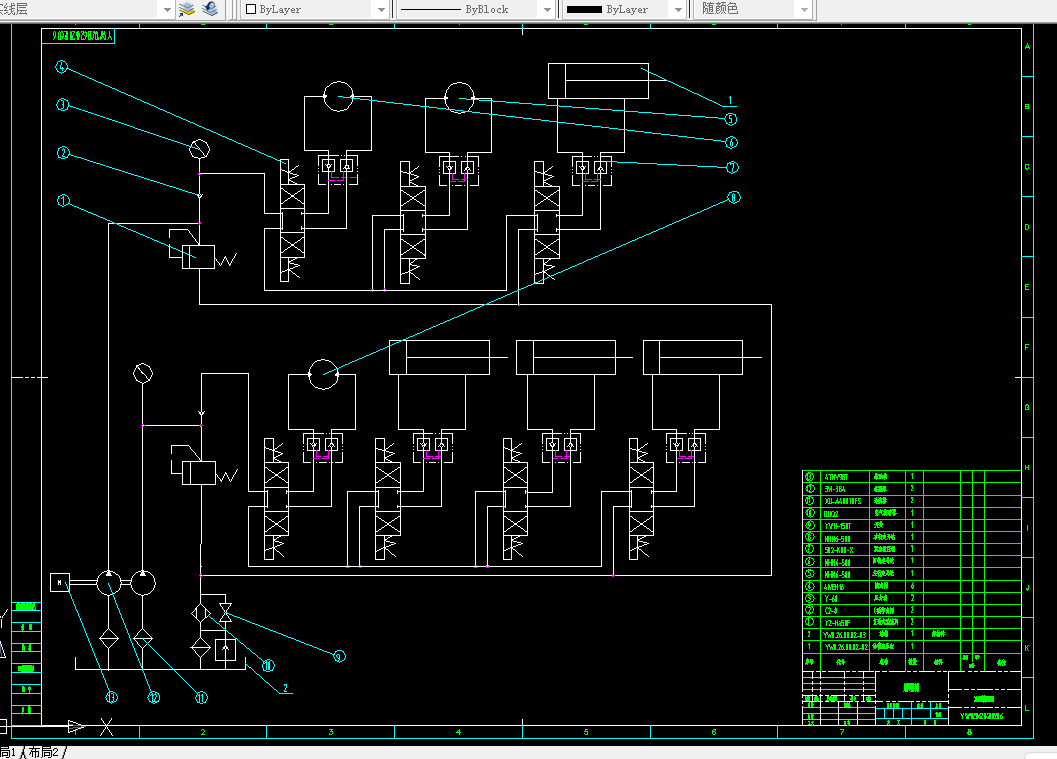Select balloon number 6 on the right
The height and width of the screenshot is (759, 1057).
[x=731, y=143]
